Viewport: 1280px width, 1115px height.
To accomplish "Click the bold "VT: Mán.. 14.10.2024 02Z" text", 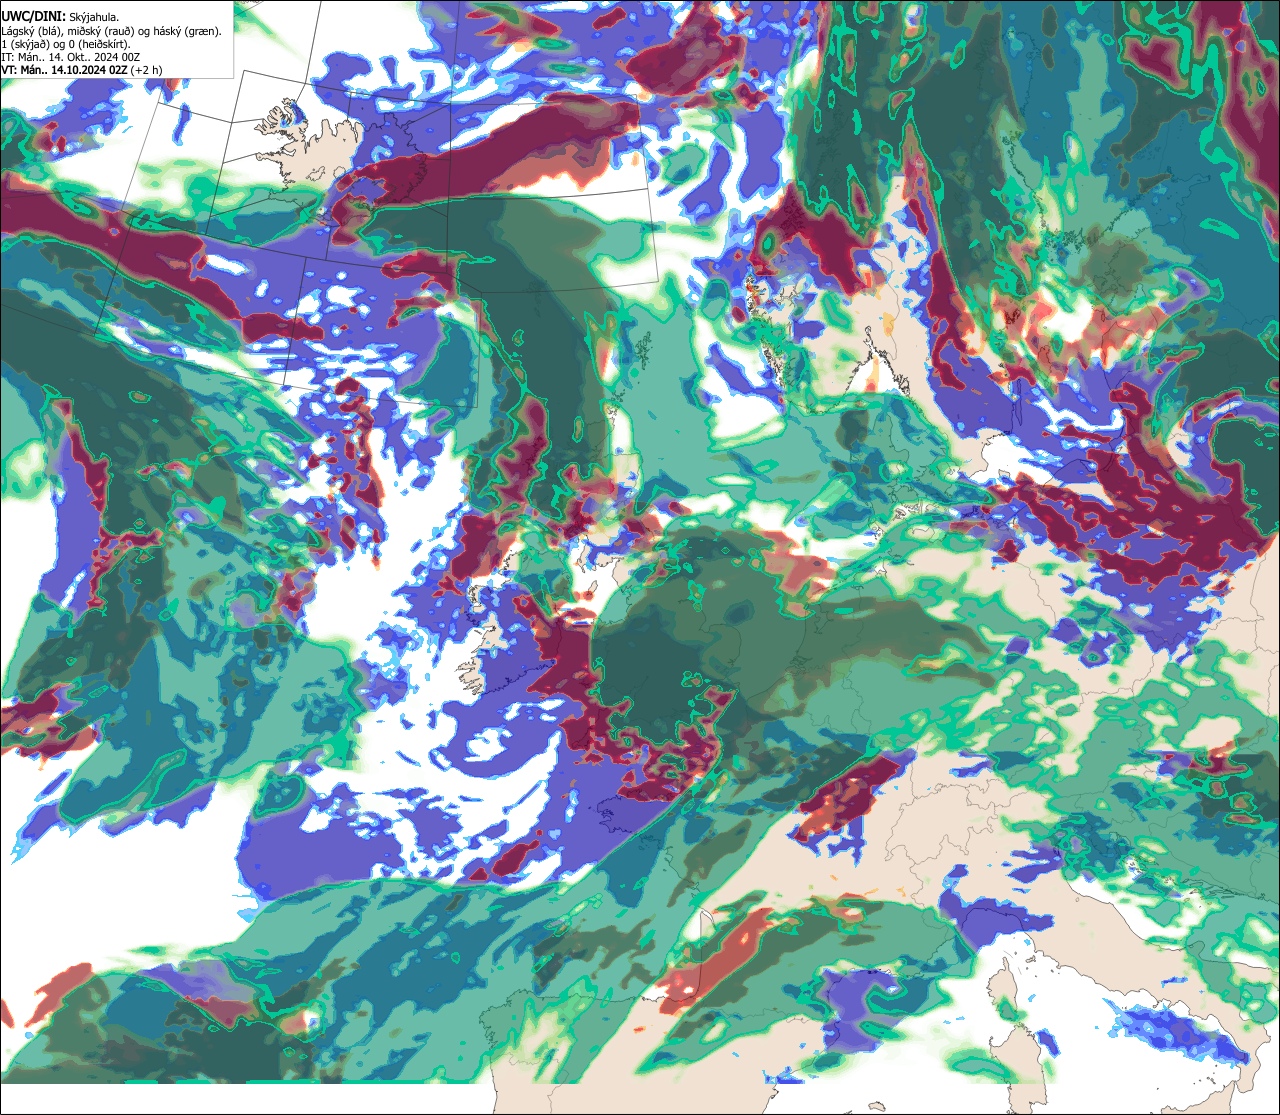I will (64, 70).
